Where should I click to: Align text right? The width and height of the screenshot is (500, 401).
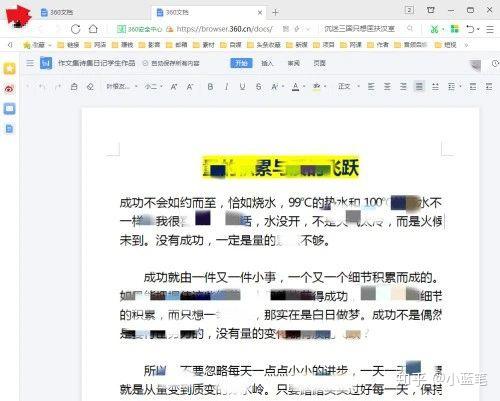coord(403,87)
